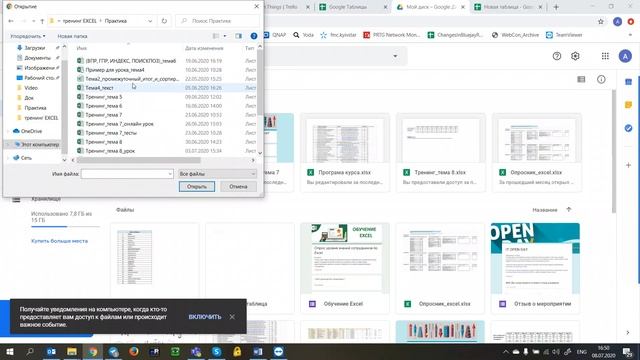640x360 pixels.
Task: Open Тренинг_тема 8.xlsx suggested file
Action: [441, 153]
